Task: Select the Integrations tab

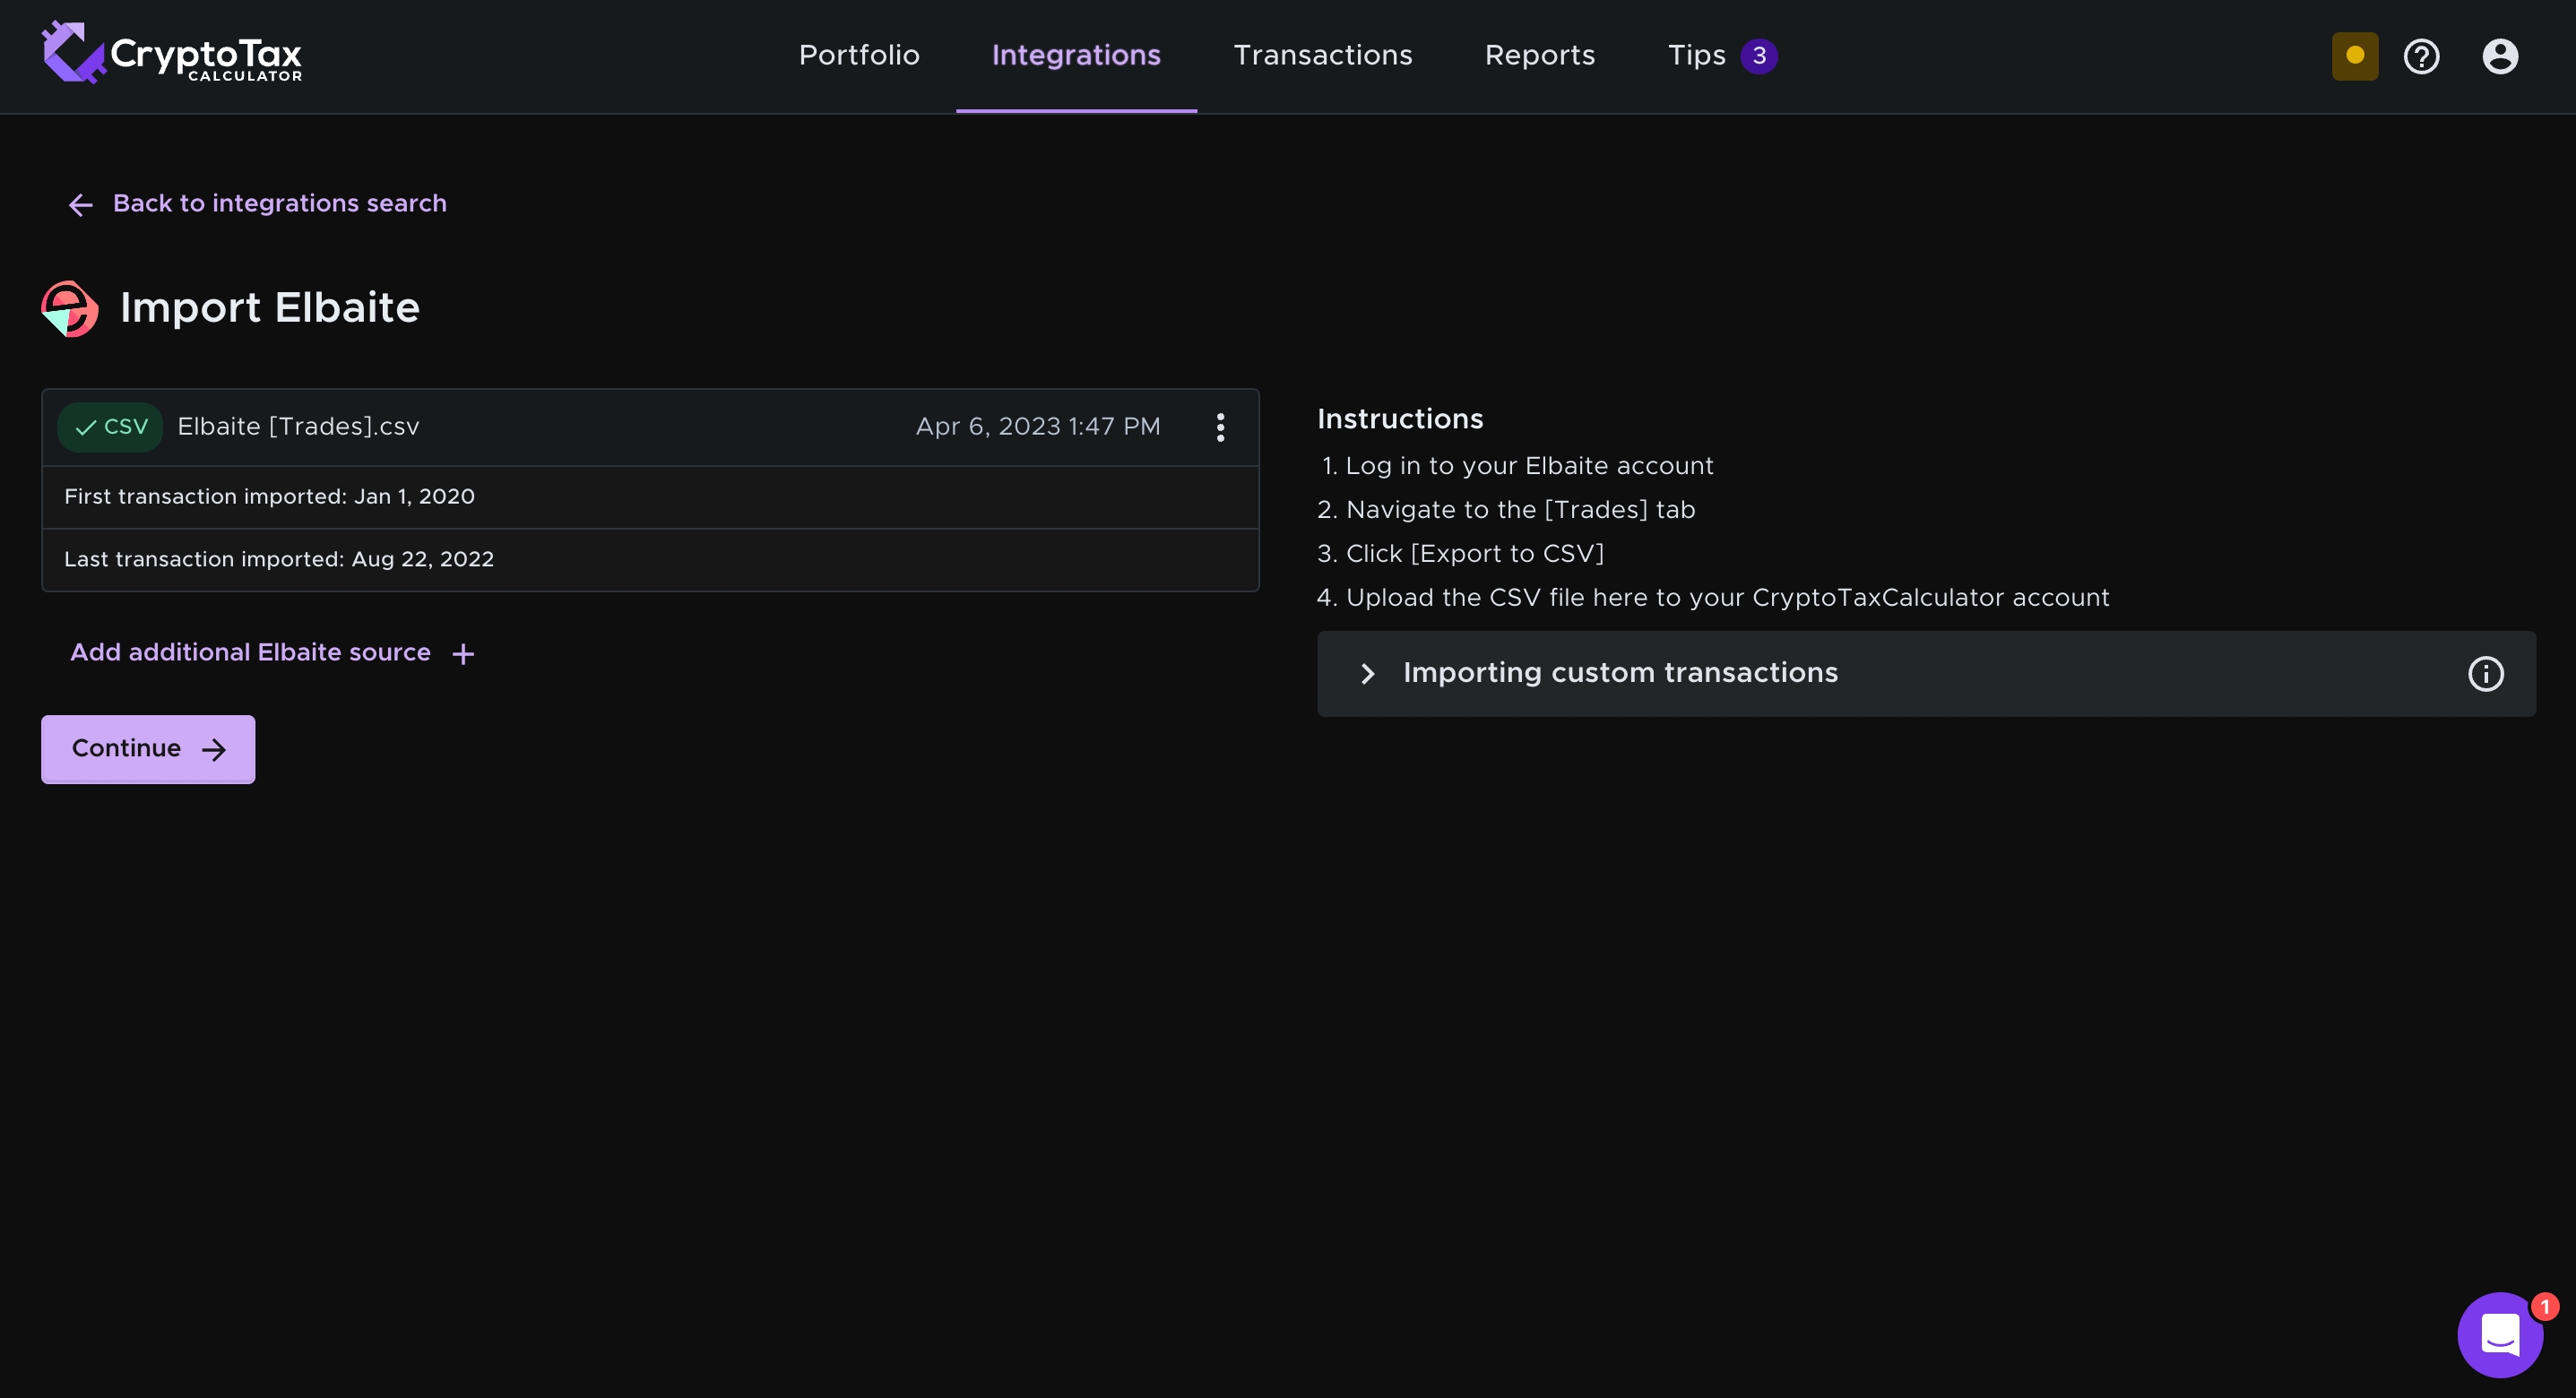Action: (1076, 55)
